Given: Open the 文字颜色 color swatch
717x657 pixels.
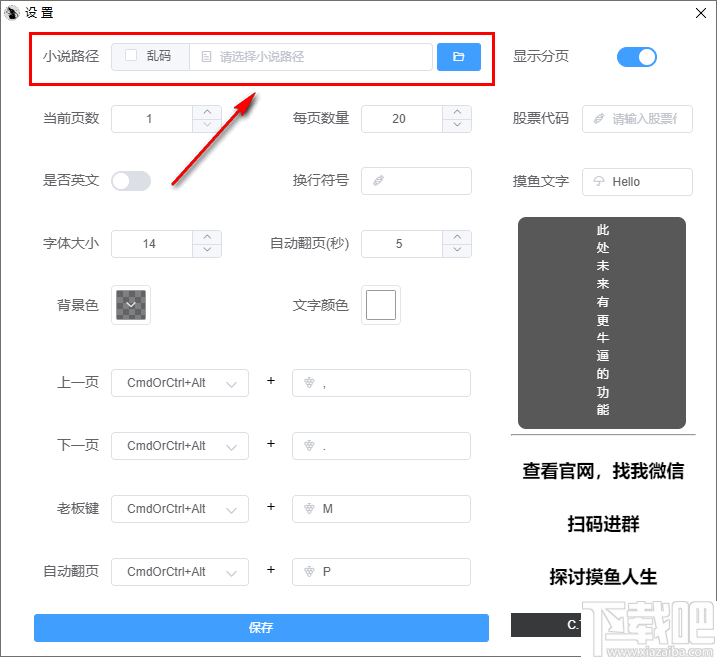Looking at the screenshot, I should pos(381,305).
